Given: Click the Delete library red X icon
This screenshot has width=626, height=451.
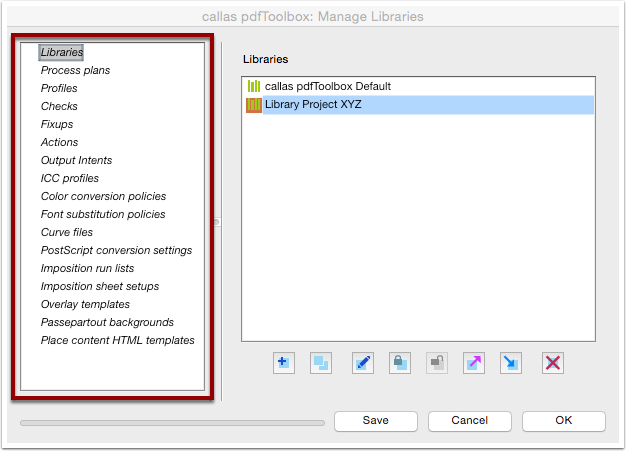Looking at the screenshot, I should click(x=553, y=363).
